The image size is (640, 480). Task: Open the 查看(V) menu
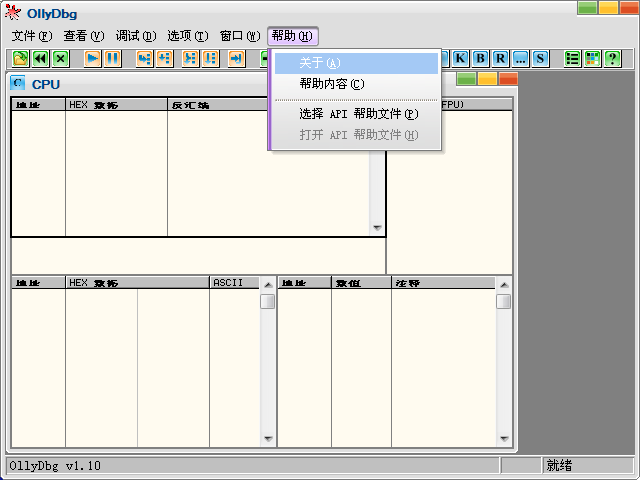[84, 36]
